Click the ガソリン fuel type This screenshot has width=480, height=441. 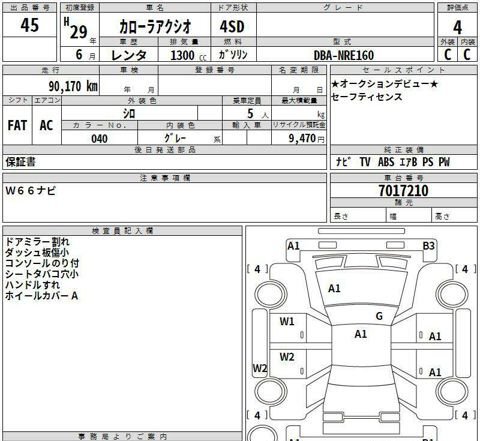233,55
